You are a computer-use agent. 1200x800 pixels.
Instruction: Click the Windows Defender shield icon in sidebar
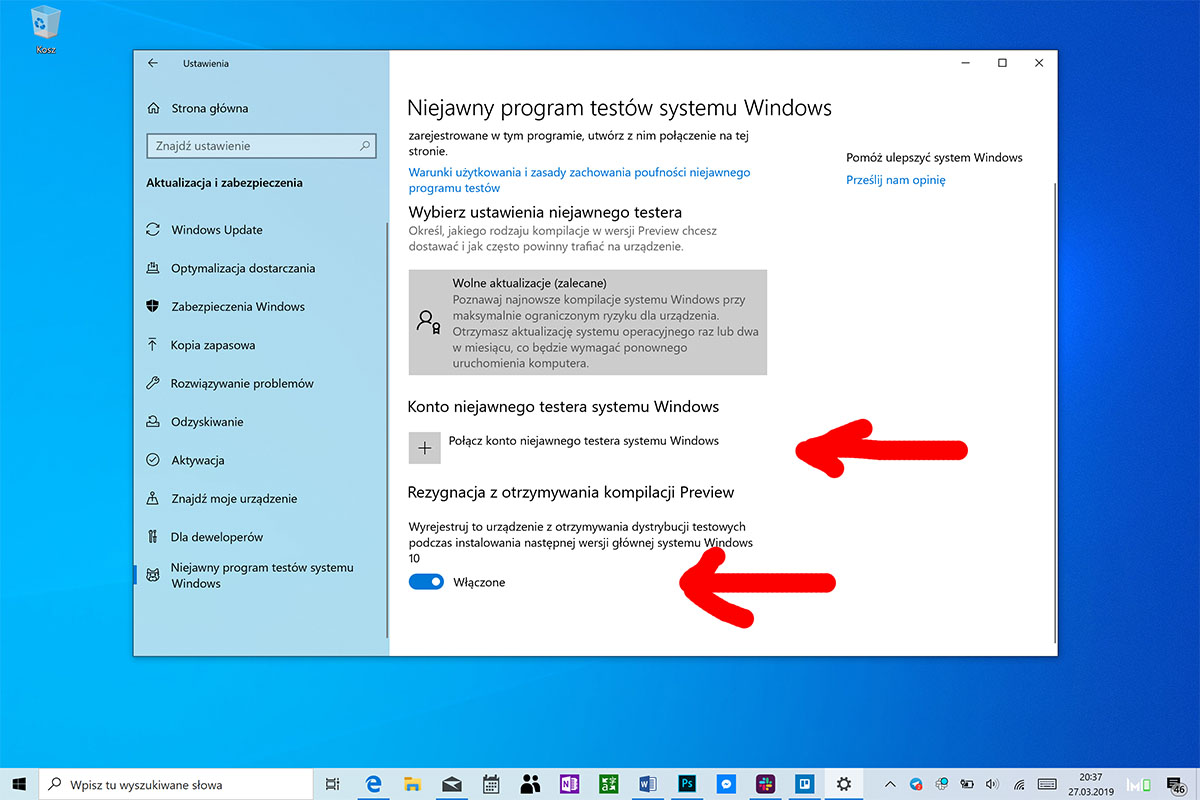tap(153, 307)
